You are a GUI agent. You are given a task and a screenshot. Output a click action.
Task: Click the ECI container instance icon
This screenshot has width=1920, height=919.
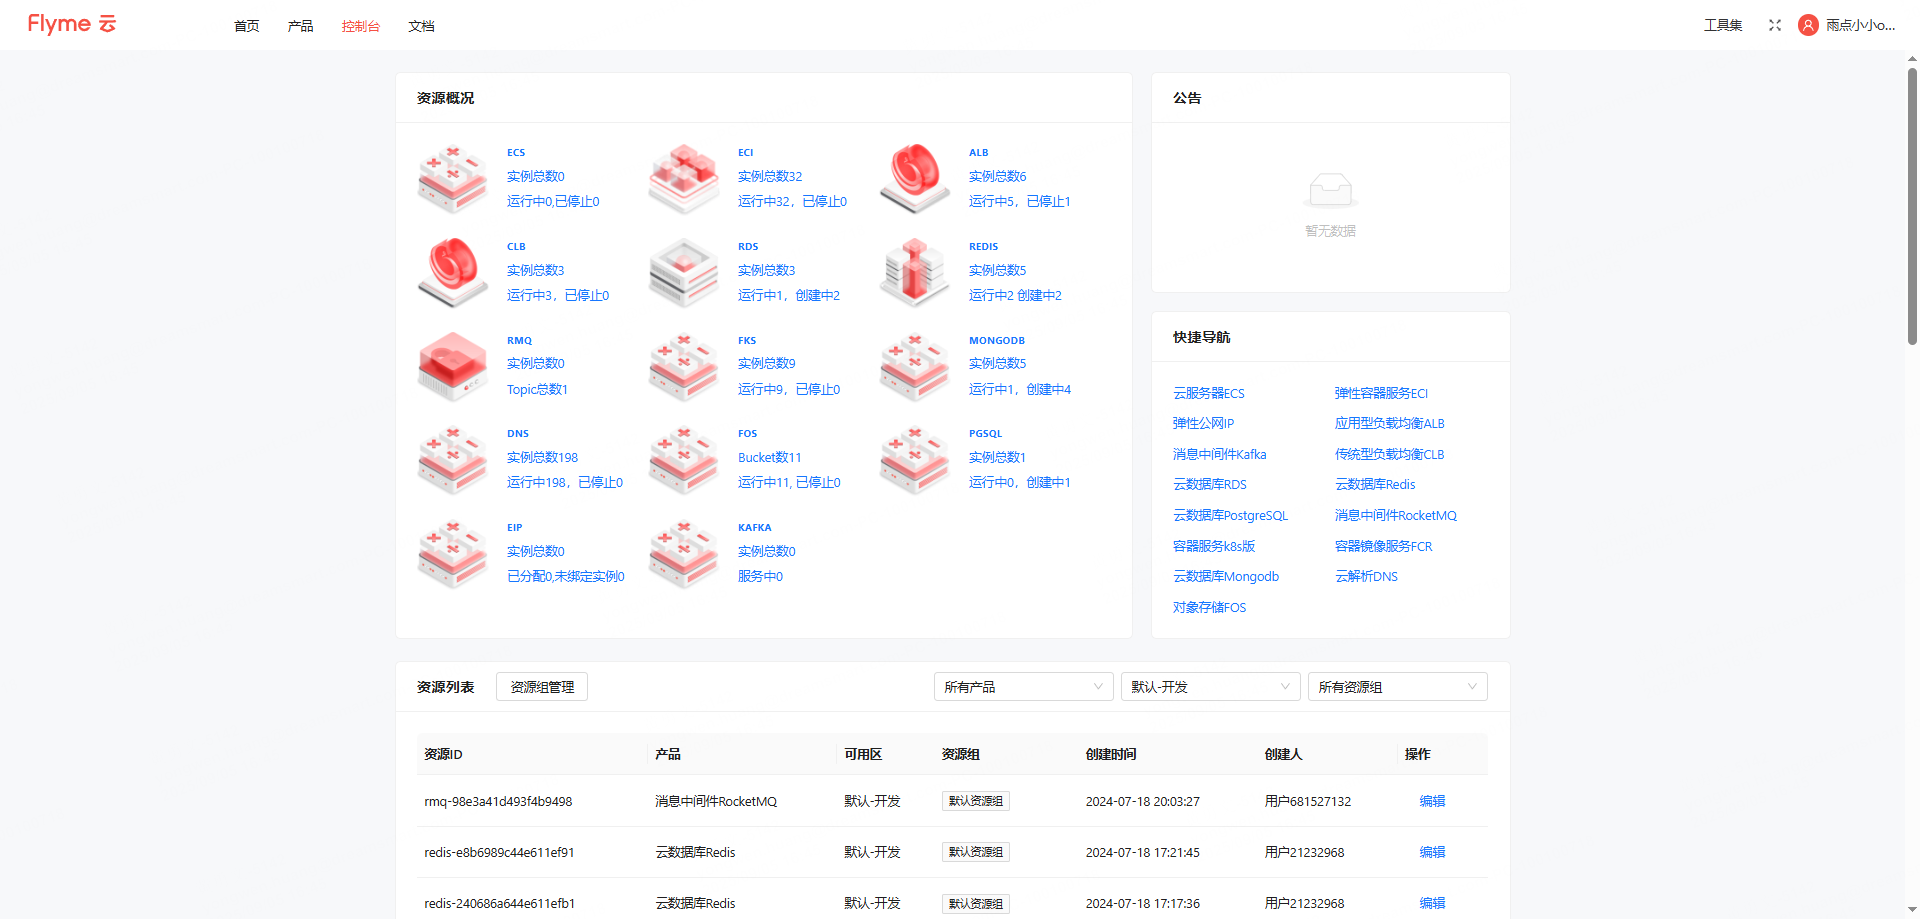pyautogui.click(x=684, y=179)
